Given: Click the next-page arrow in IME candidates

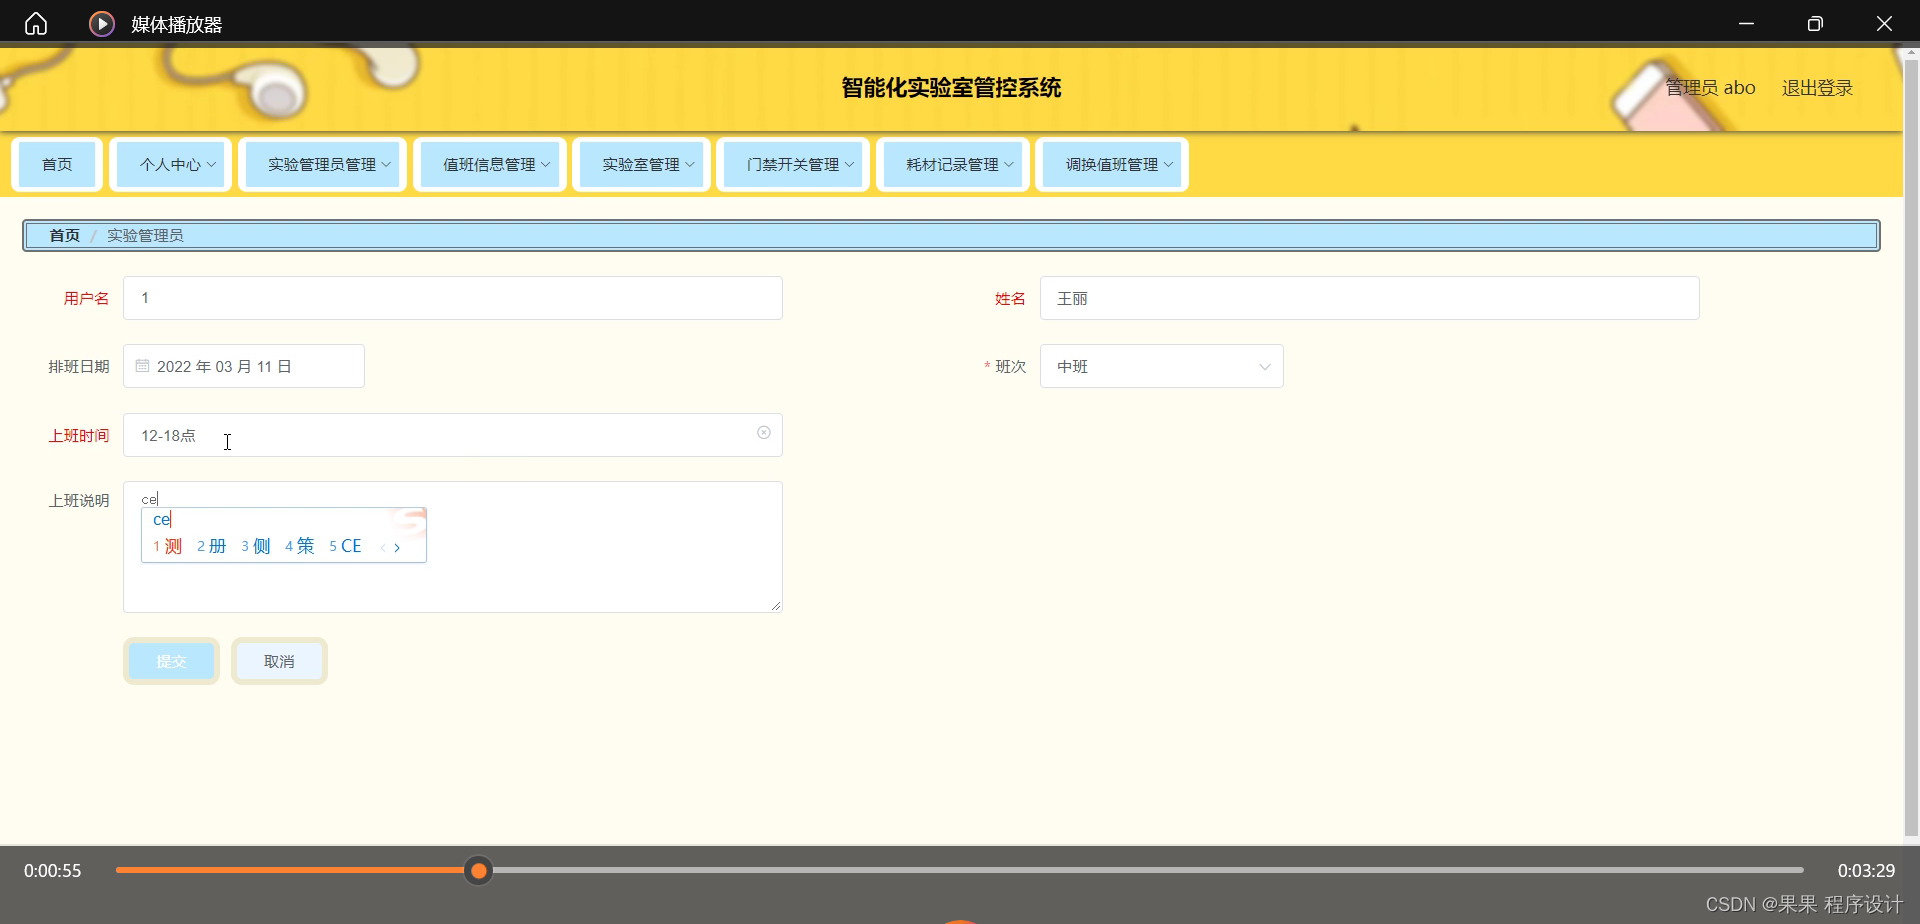Looking at the screenshot, I should pyautogui.click(x=398, y=547).
